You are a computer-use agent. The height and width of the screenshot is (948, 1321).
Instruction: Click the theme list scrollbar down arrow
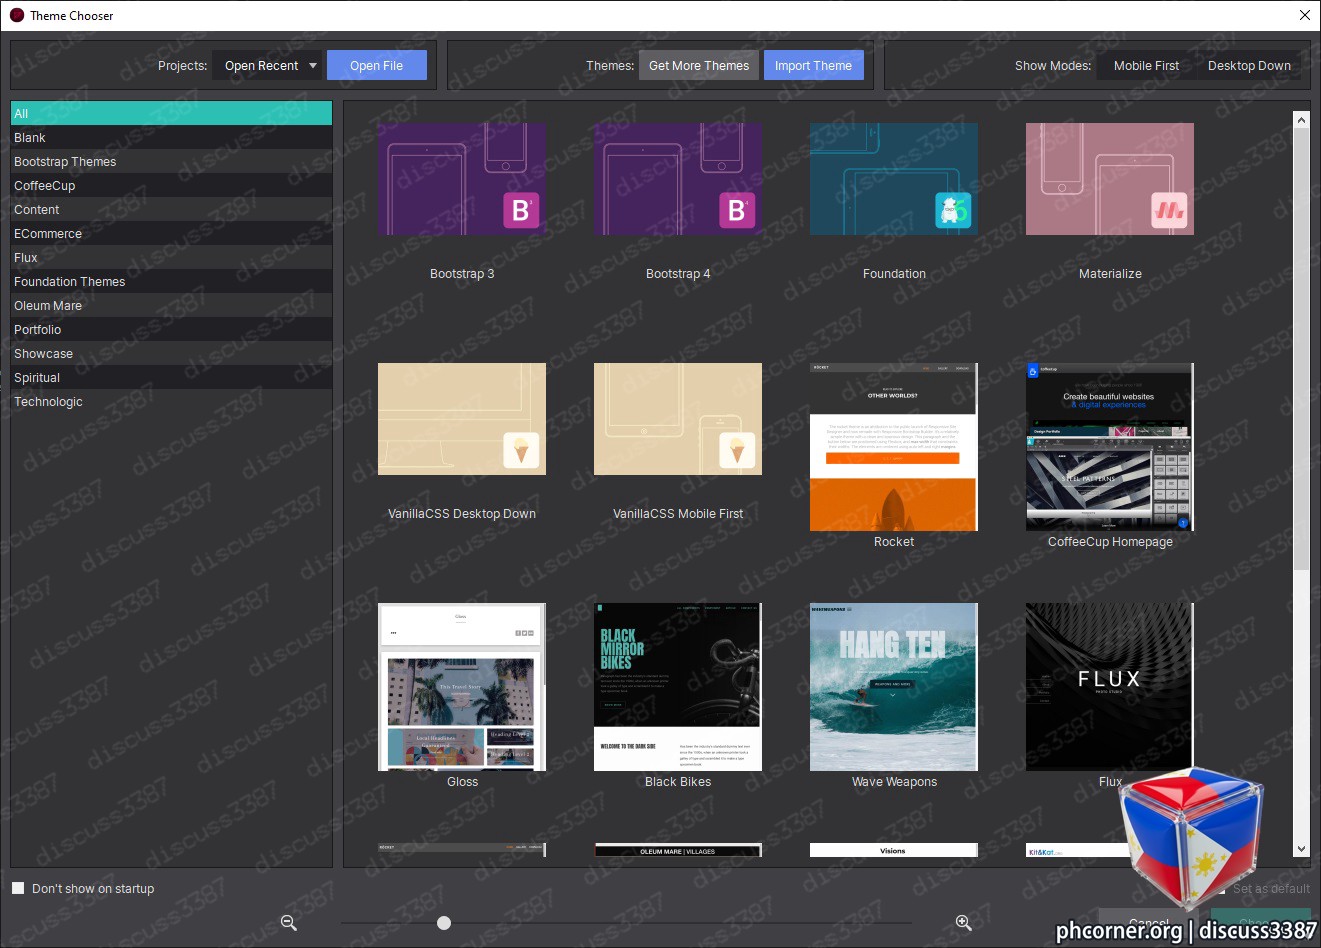click(x=1301, y=849)
